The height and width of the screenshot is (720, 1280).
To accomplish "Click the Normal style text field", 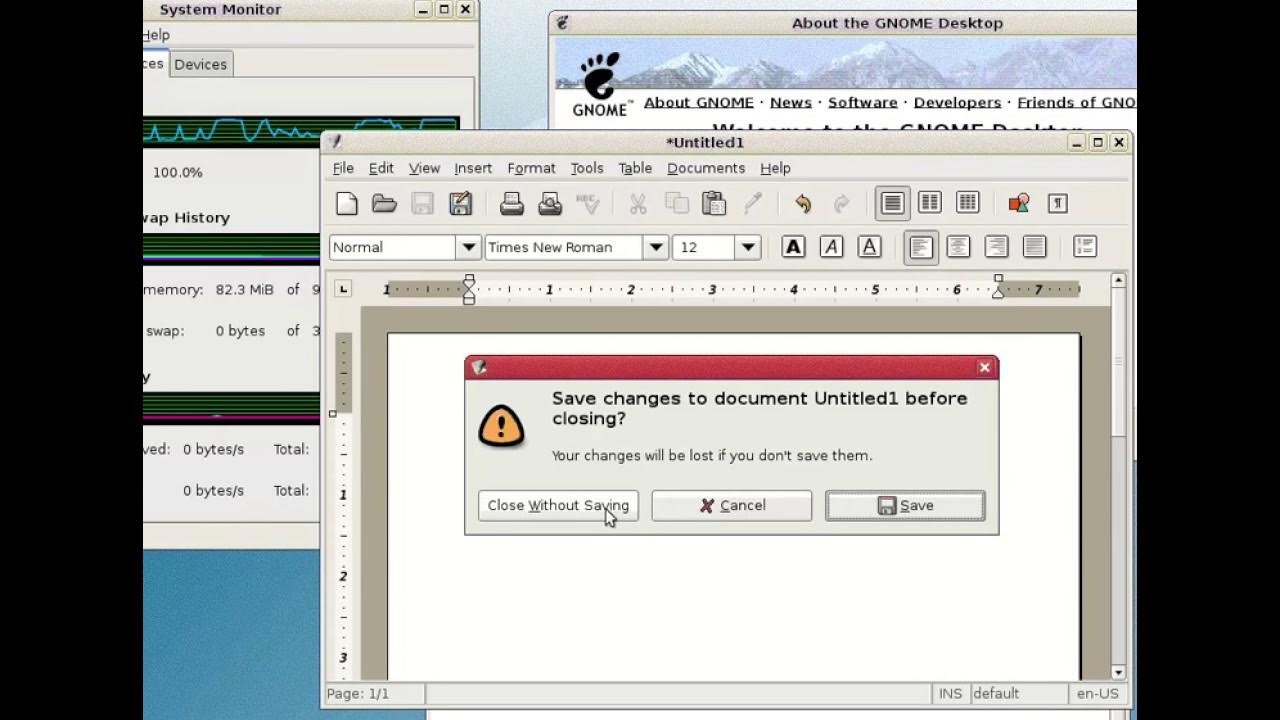I will point(392,247).
